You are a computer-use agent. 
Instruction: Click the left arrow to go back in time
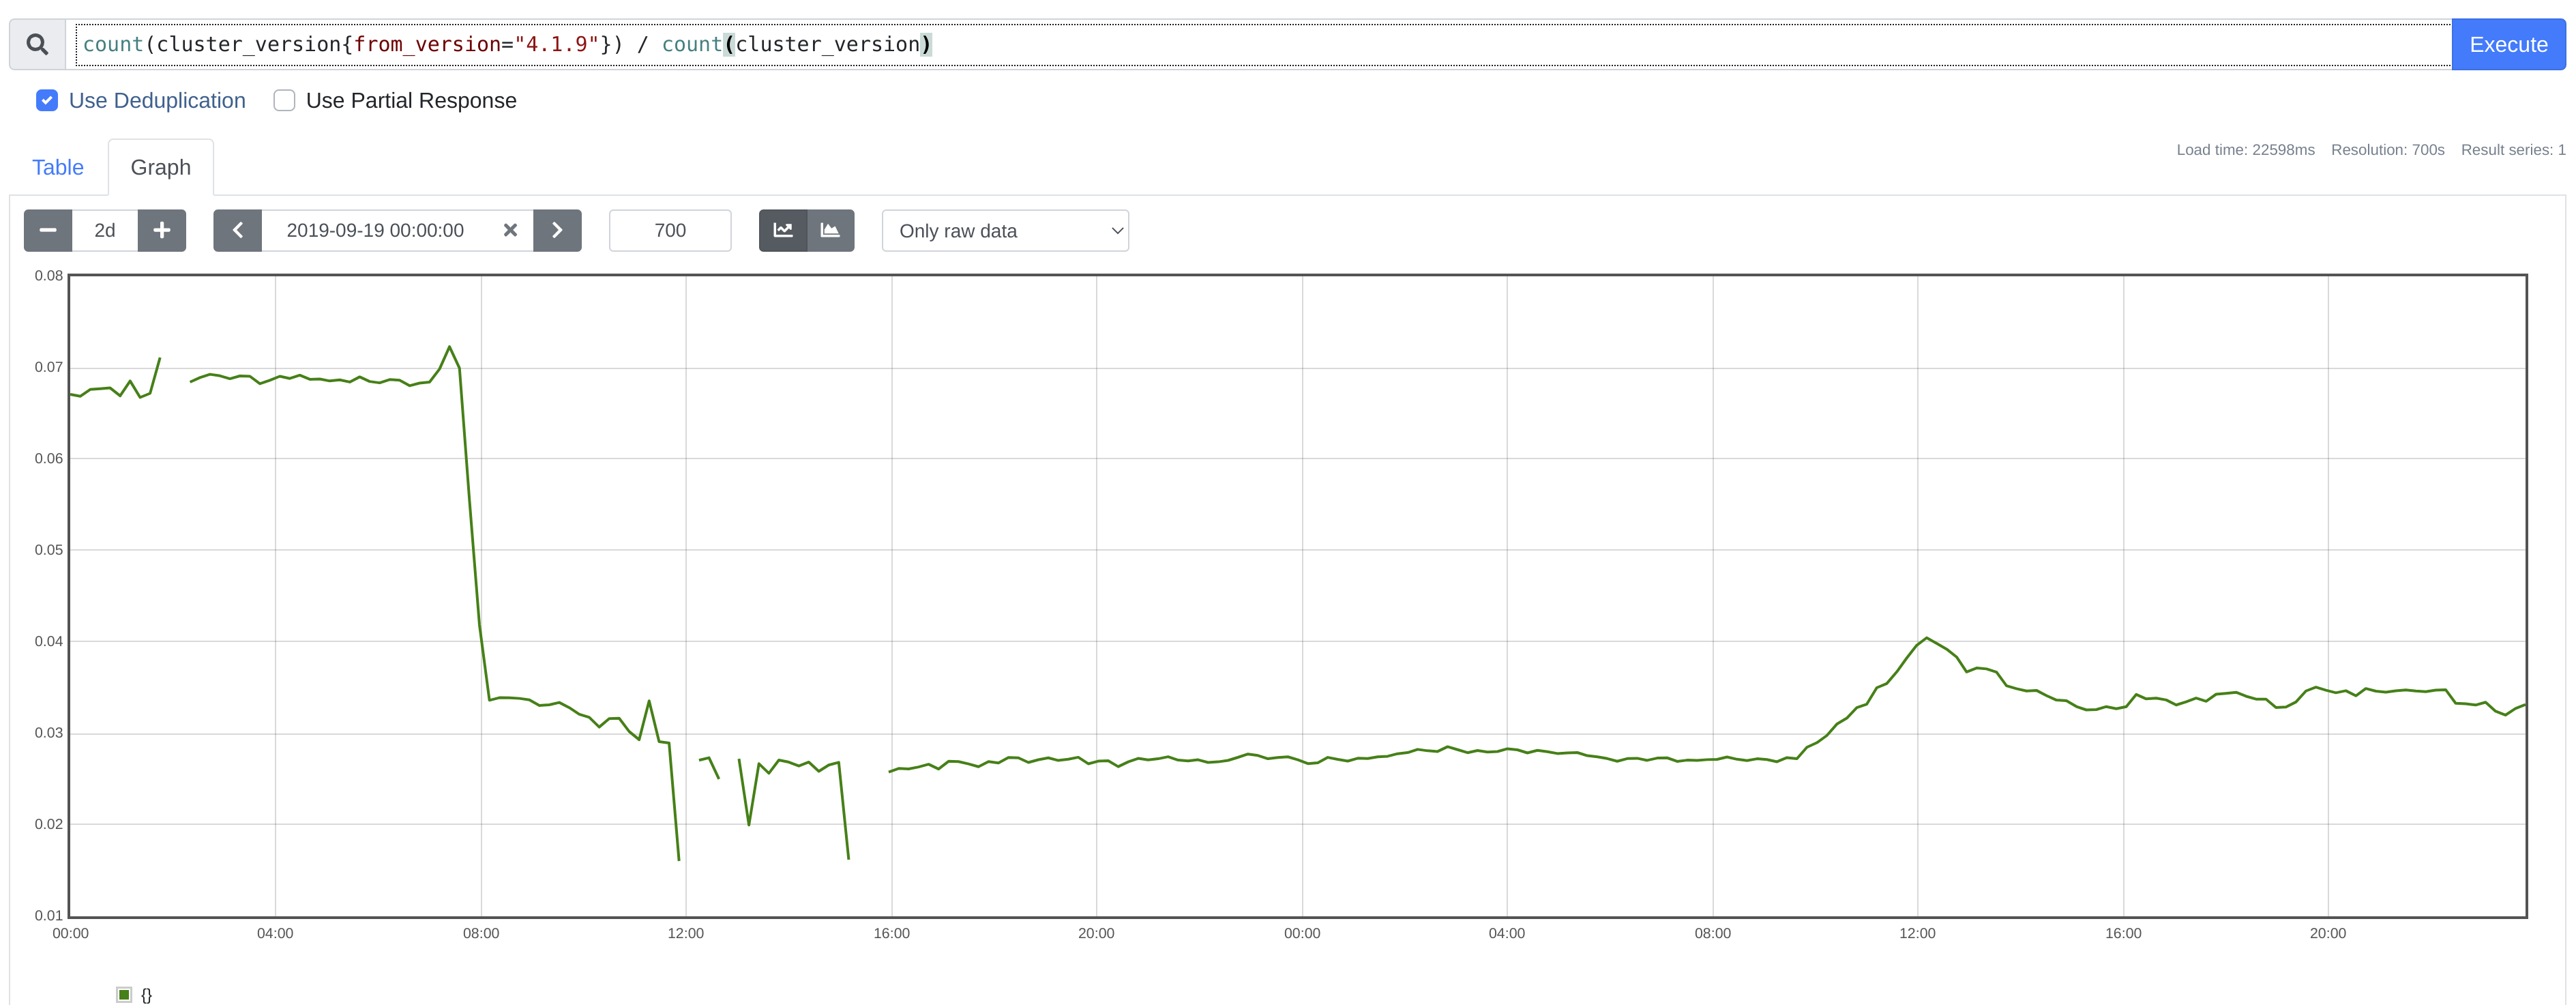click(238, 230)
